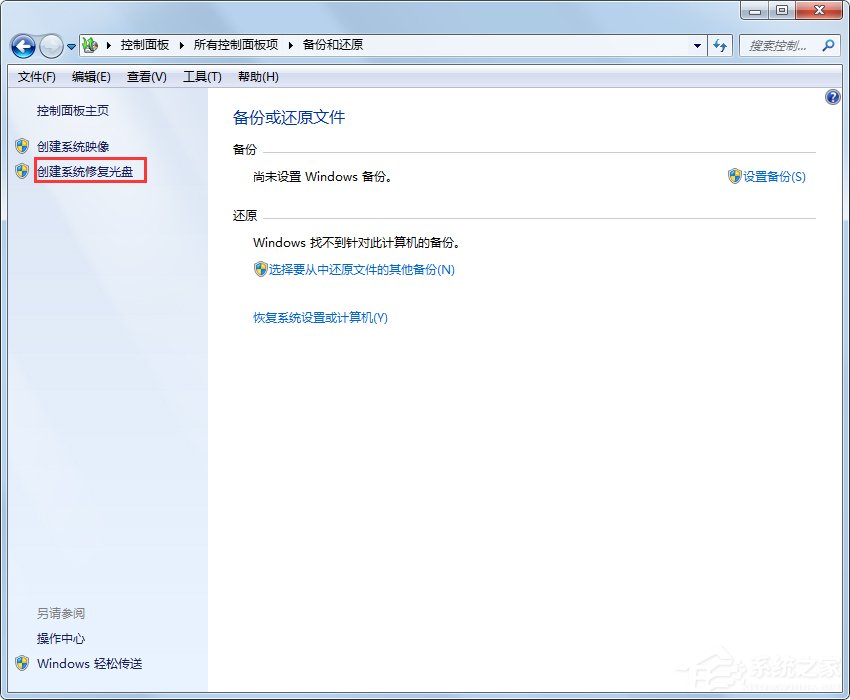Viewport: 850px width, 700px height.
Task: Open the 工具 menu
Action: click(202, 76)
